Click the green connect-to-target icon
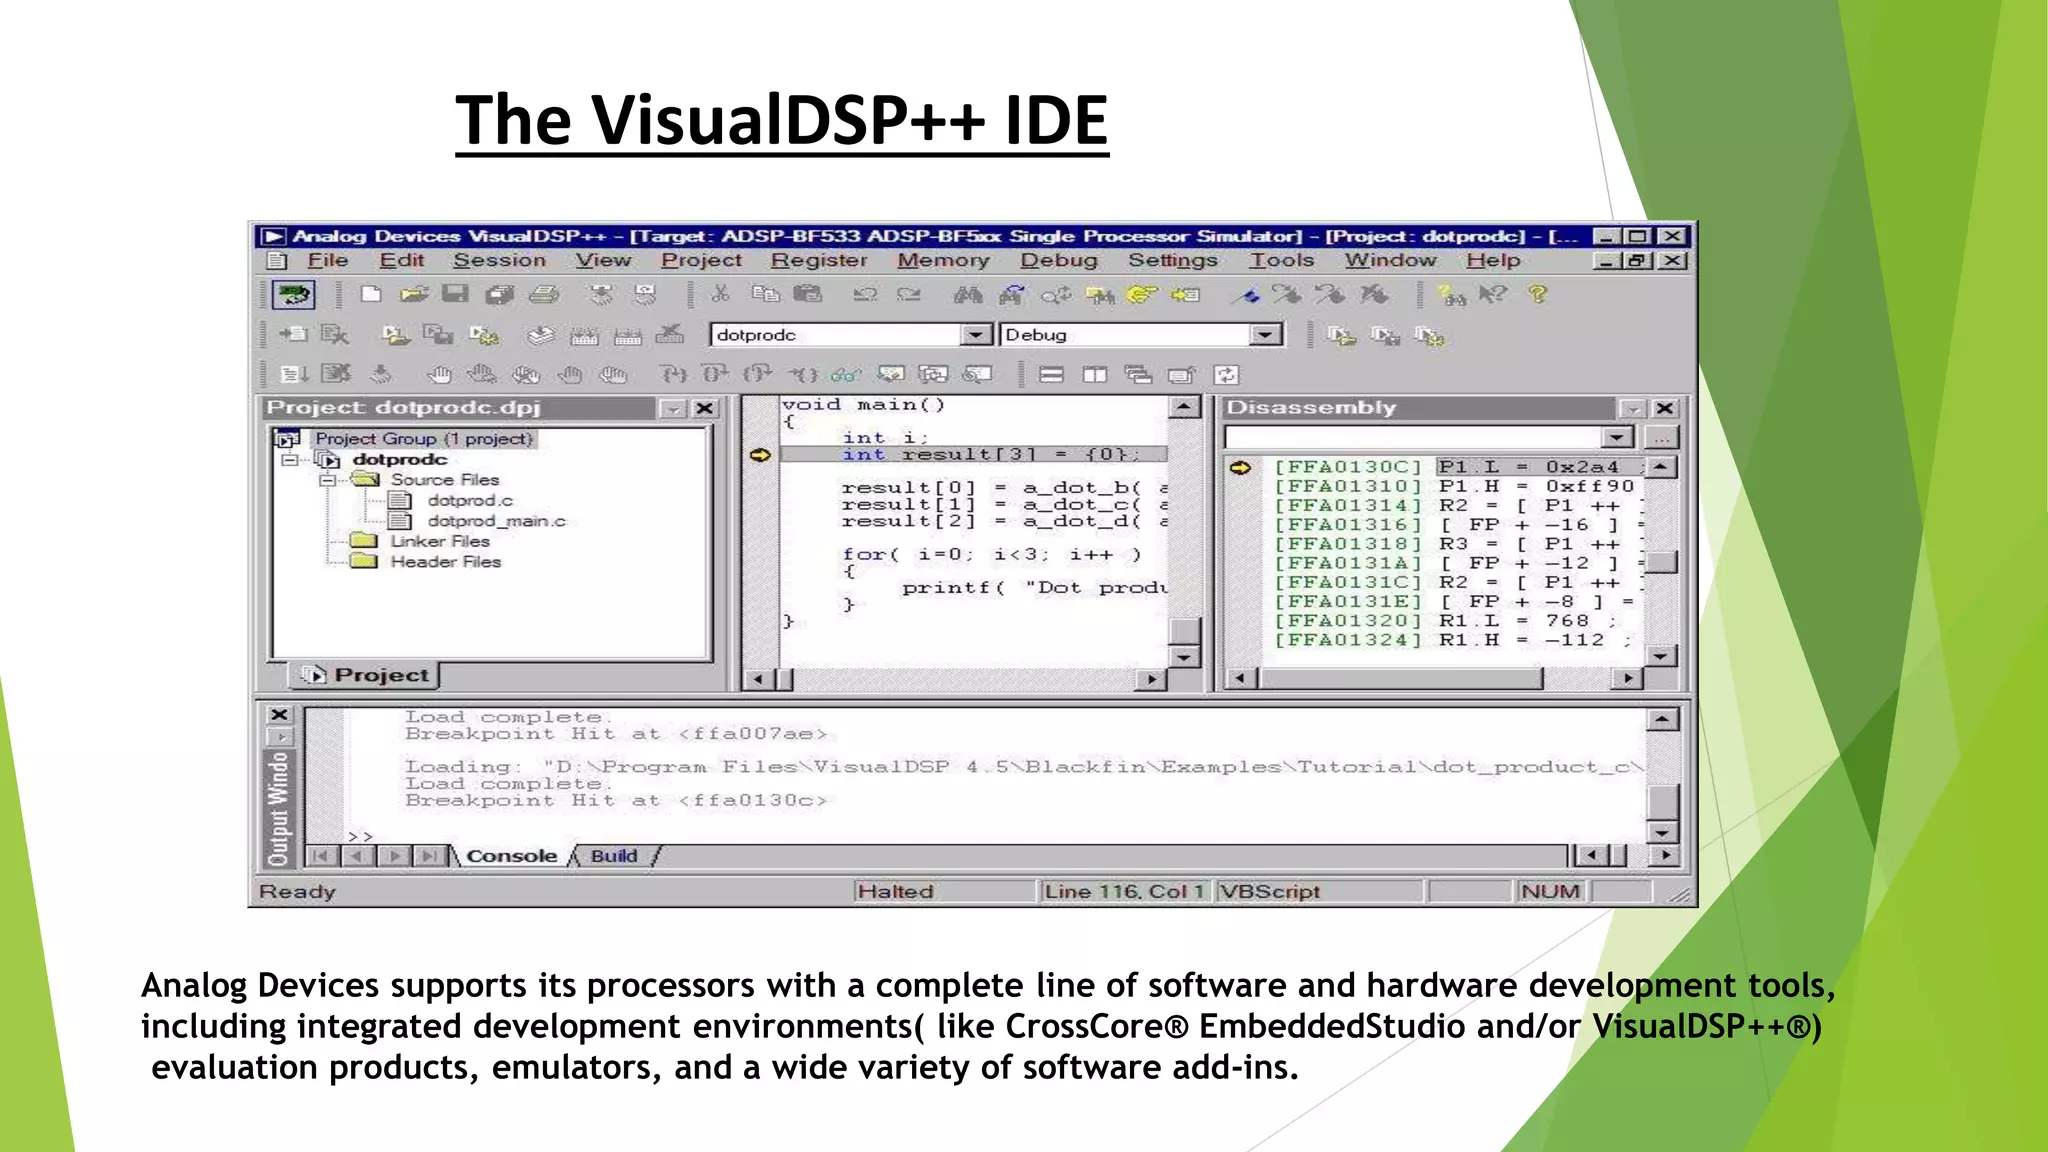Viewport: 2048px width, 1152px height. [x=293, y=295]
